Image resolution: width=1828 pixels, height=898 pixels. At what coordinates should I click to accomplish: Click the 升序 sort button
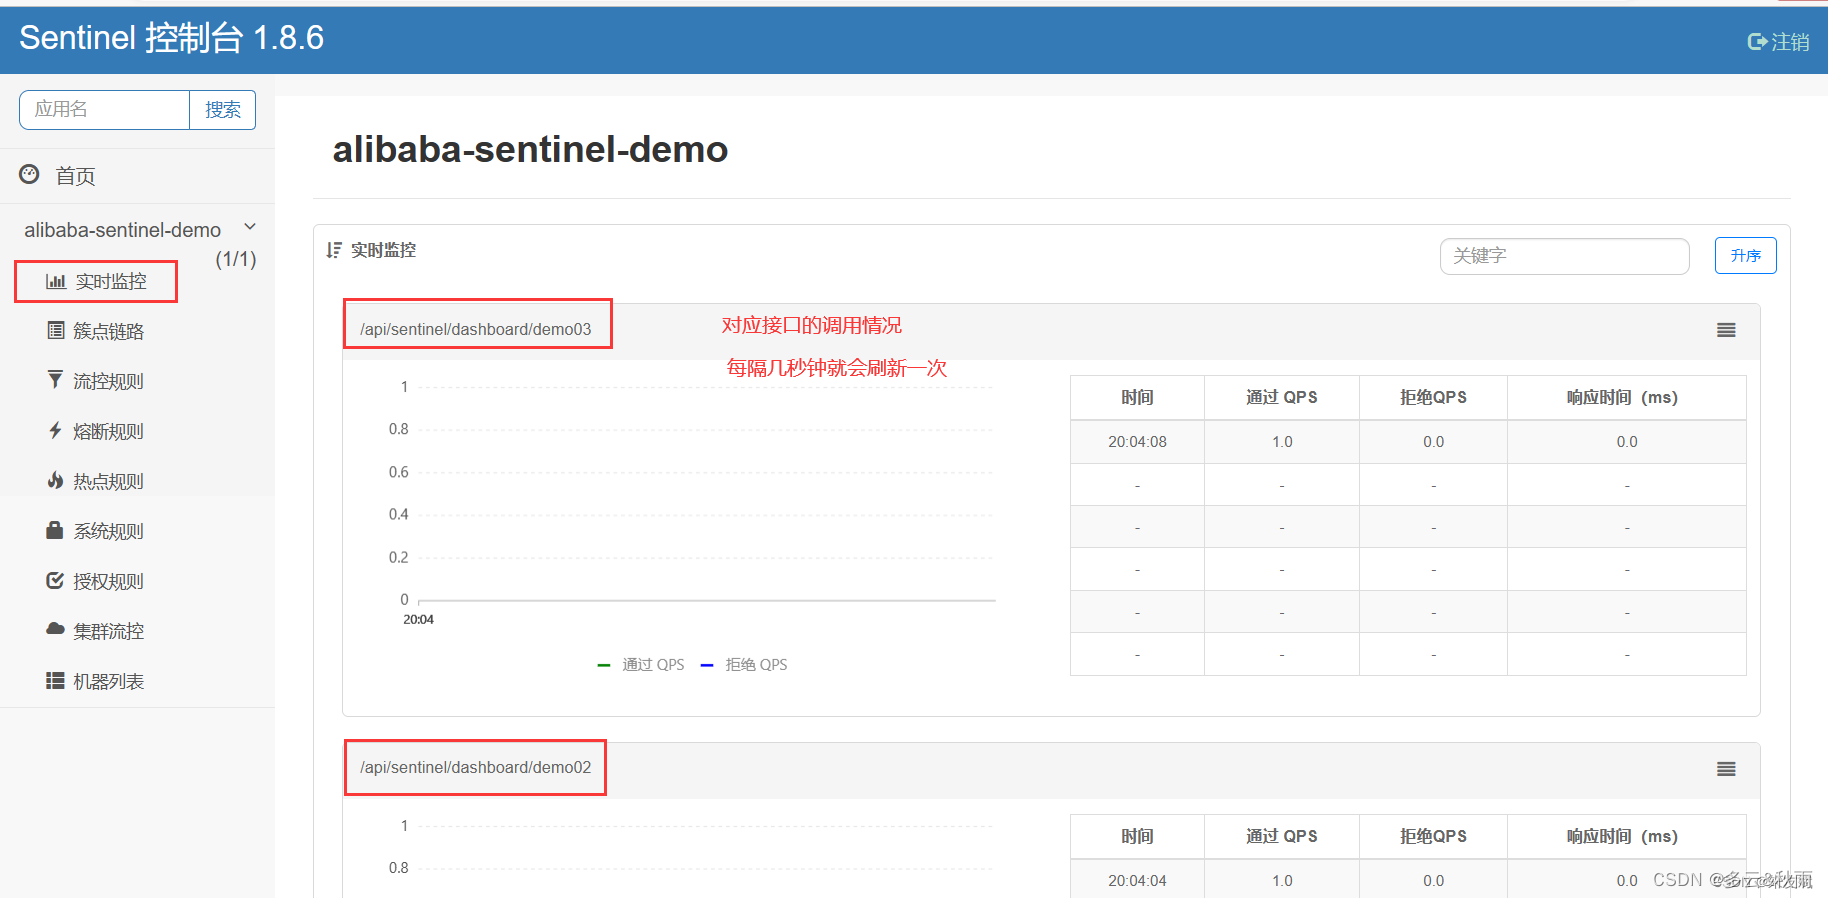(x=1745, y=255)
